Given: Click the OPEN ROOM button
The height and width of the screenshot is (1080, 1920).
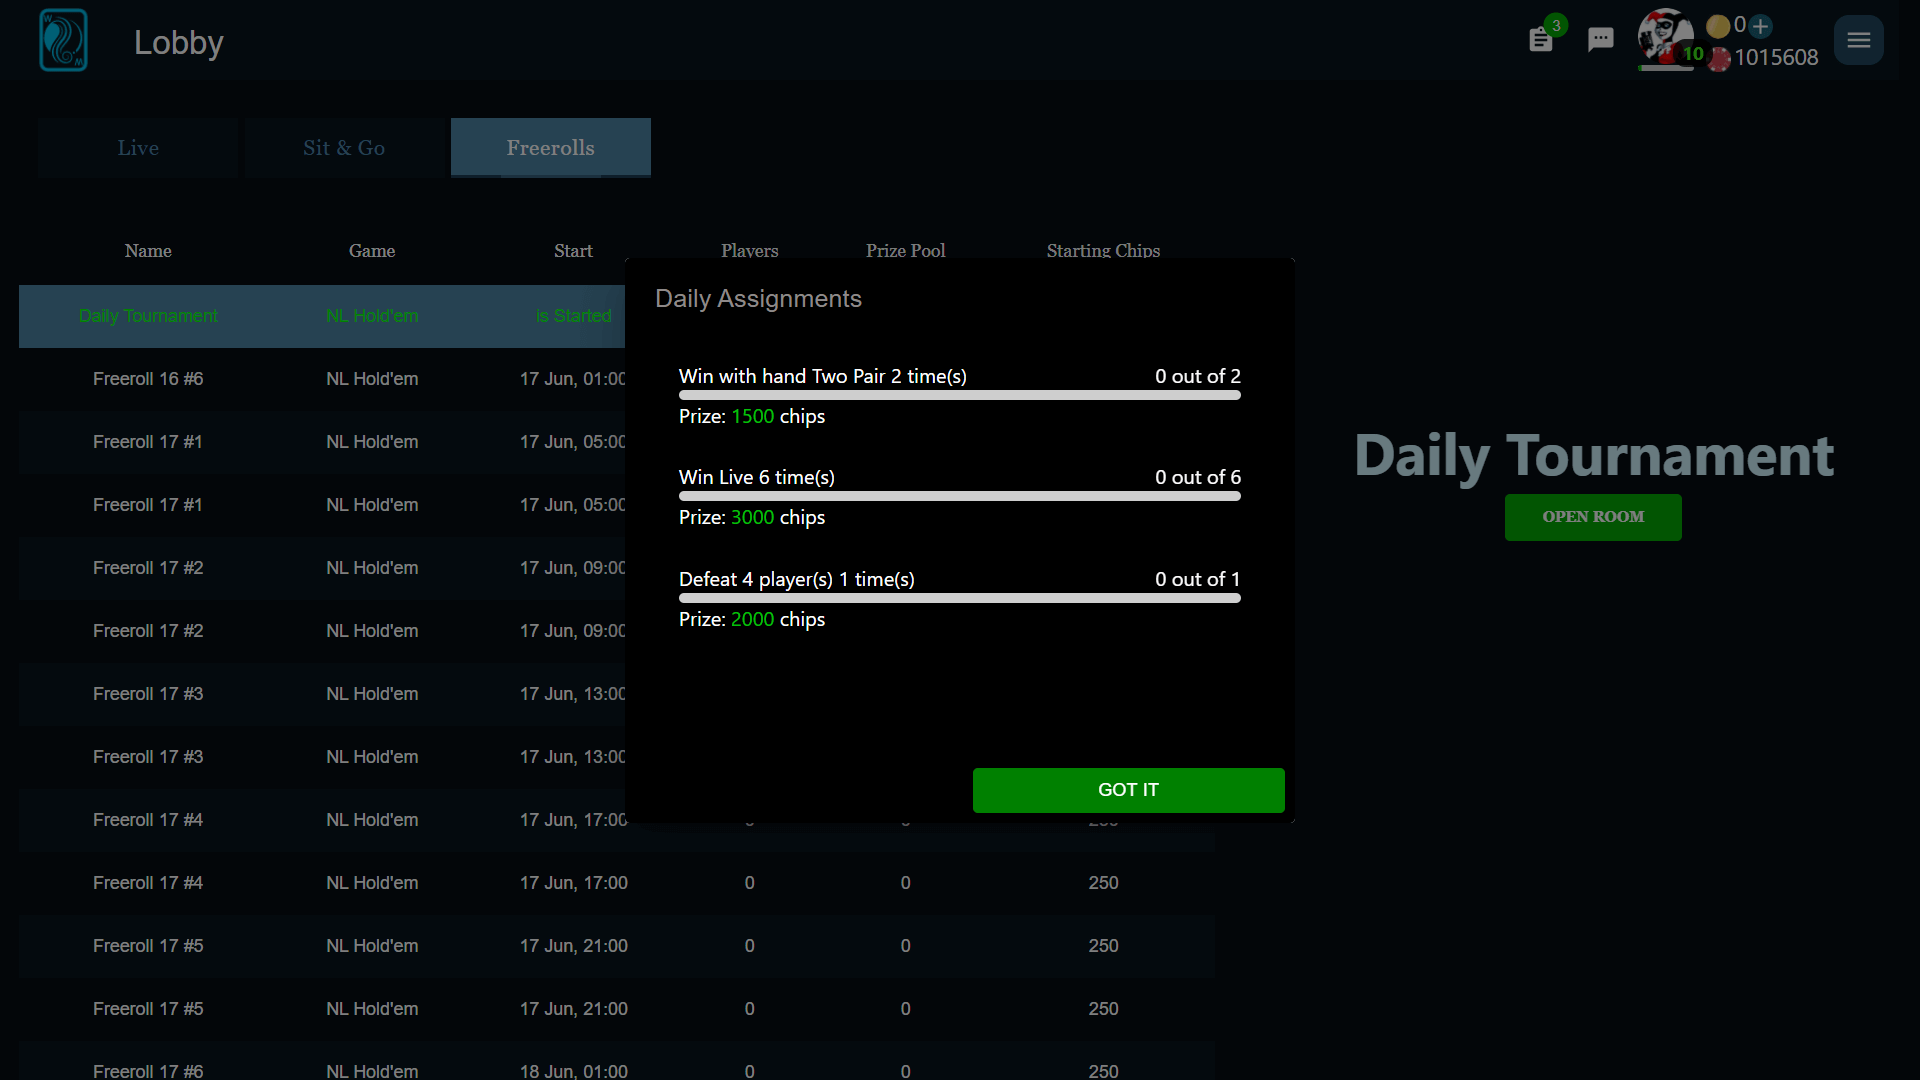Looking at the screenshot, I should pyautogui.click(x=1592, y=517).
